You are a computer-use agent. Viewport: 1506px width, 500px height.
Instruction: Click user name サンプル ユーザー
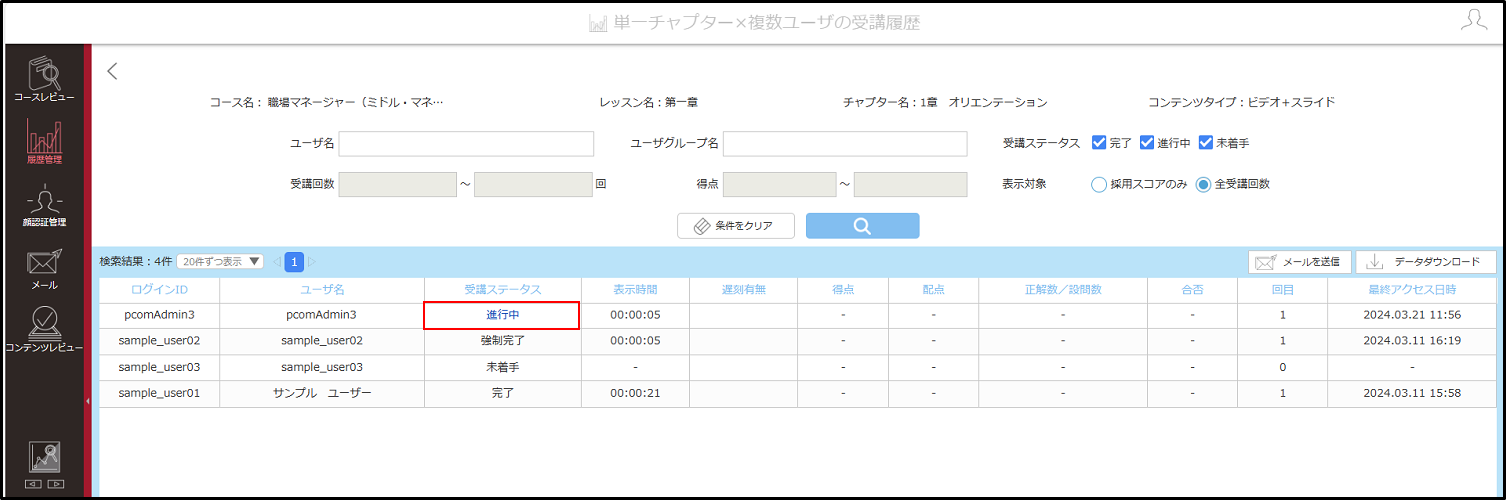point(322,393)
